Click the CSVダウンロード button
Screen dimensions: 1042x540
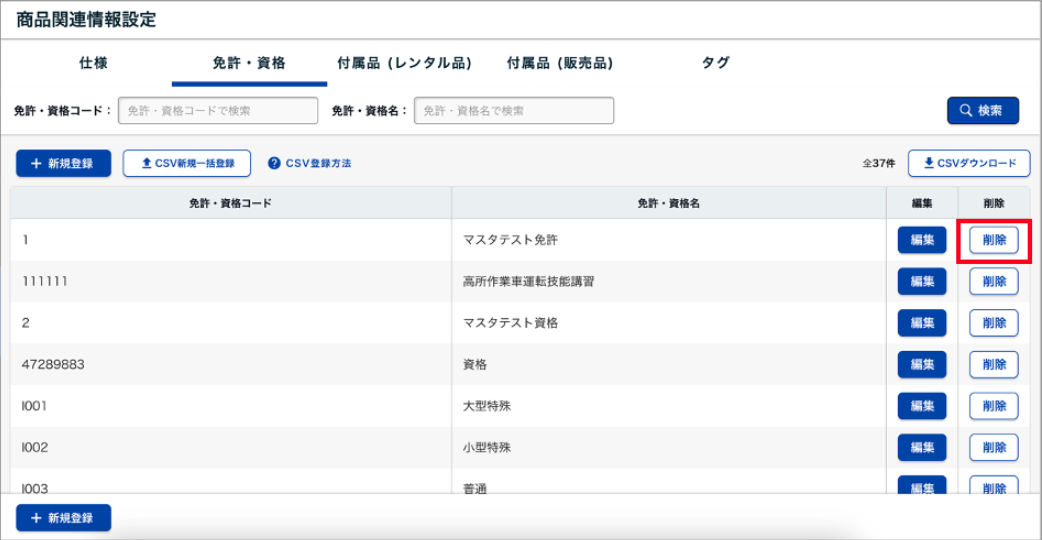click(x=968, y=163)
